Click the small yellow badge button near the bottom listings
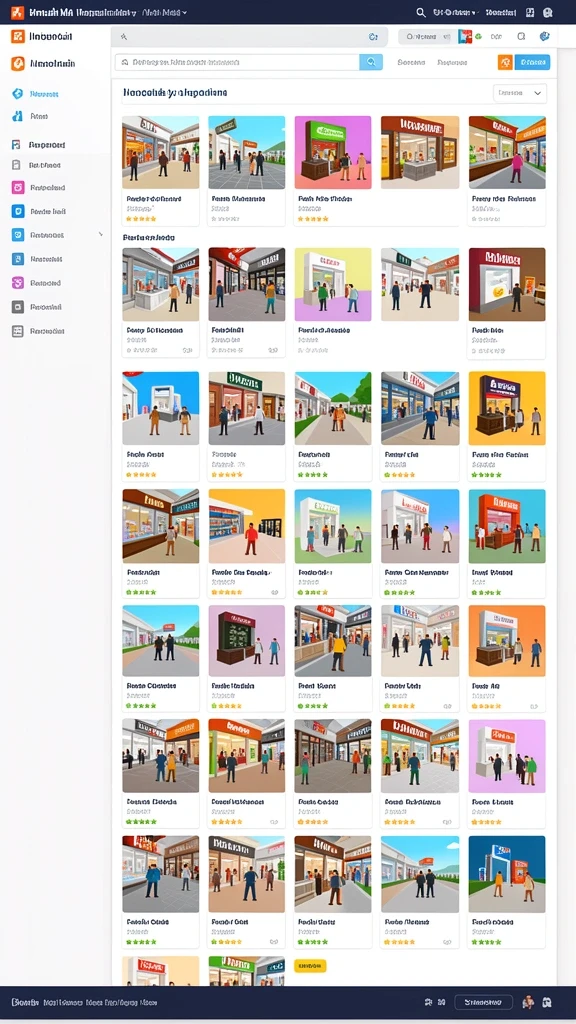The image size is (576, 1024). (x=310, y=966)
